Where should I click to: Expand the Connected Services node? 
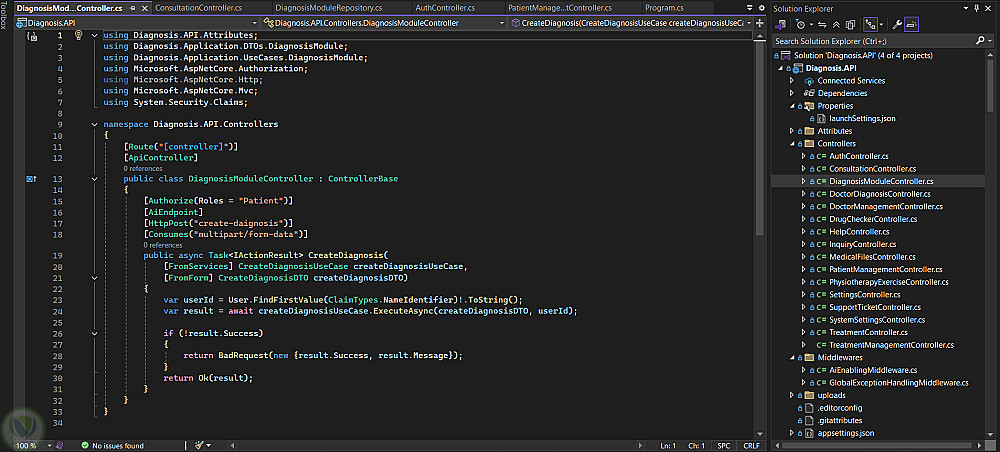[793, 81]
